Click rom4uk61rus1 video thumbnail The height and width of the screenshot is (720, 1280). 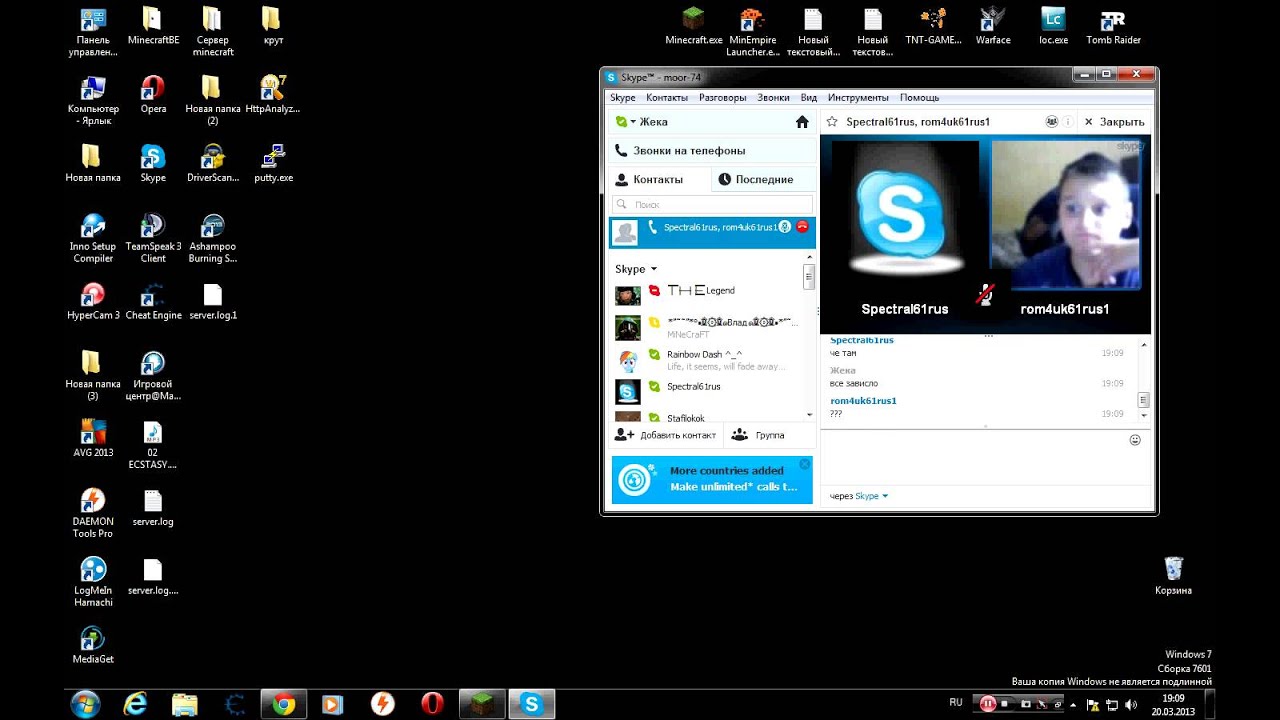point(1064,214)
